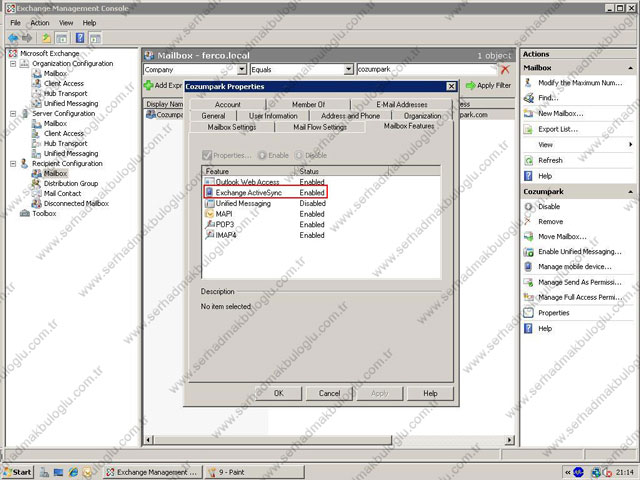Click the Refresh action icon
This screenshot has height=480, width=640.
tap(529, 160)
